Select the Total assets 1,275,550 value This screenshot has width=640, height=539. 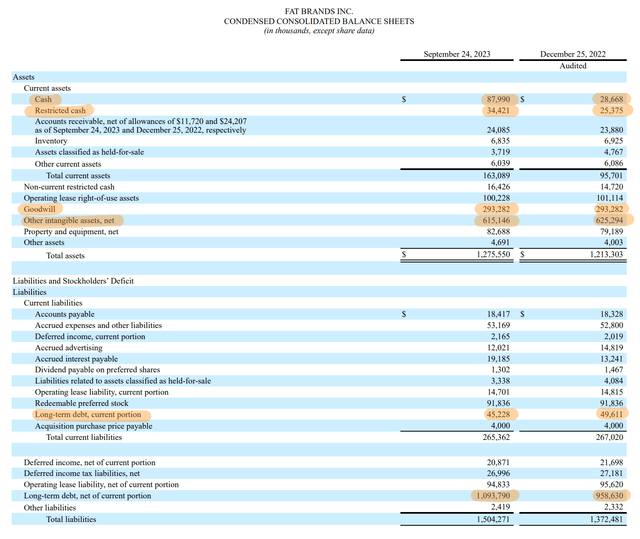tap(493, 254)
